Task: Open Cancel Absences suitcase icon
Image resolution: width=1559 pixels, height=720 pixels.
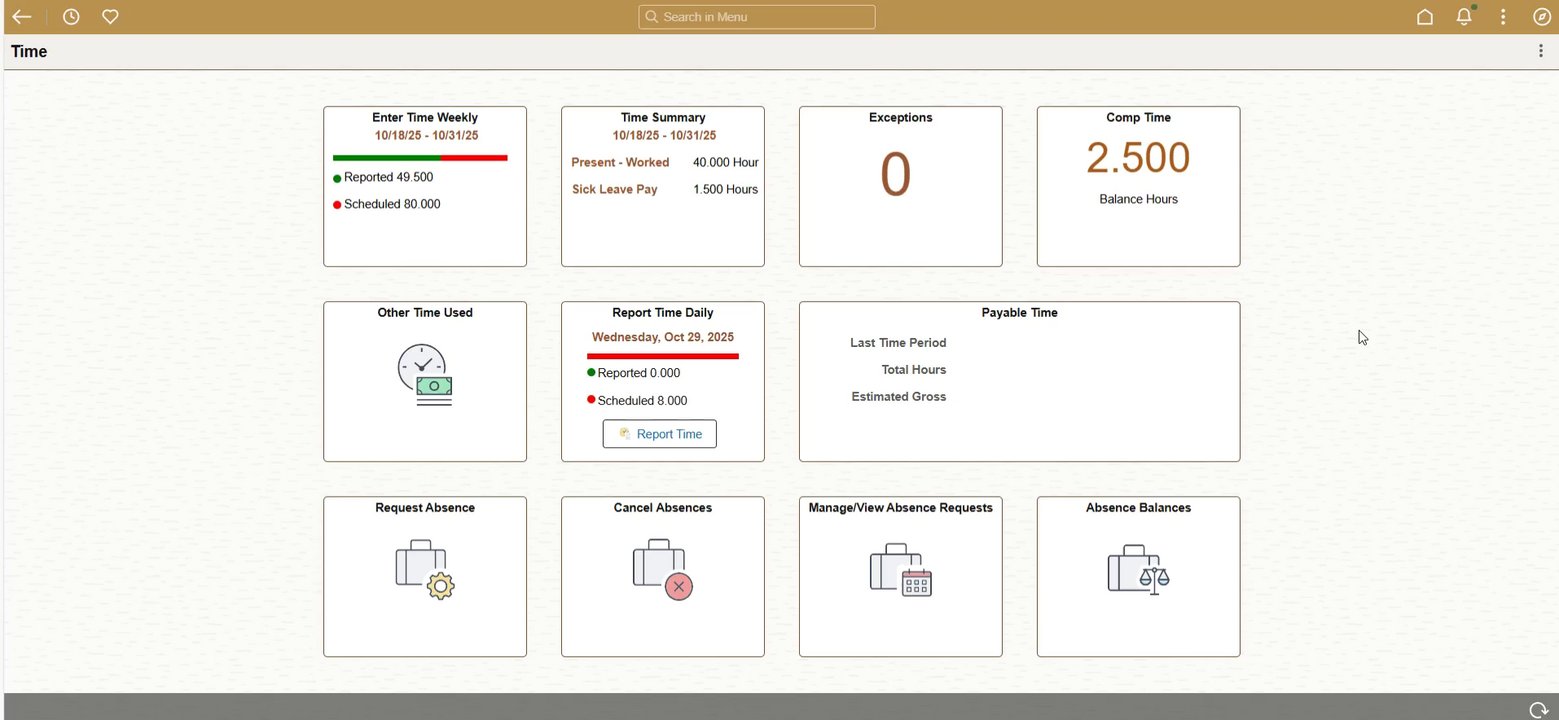Action: point(663,569)
